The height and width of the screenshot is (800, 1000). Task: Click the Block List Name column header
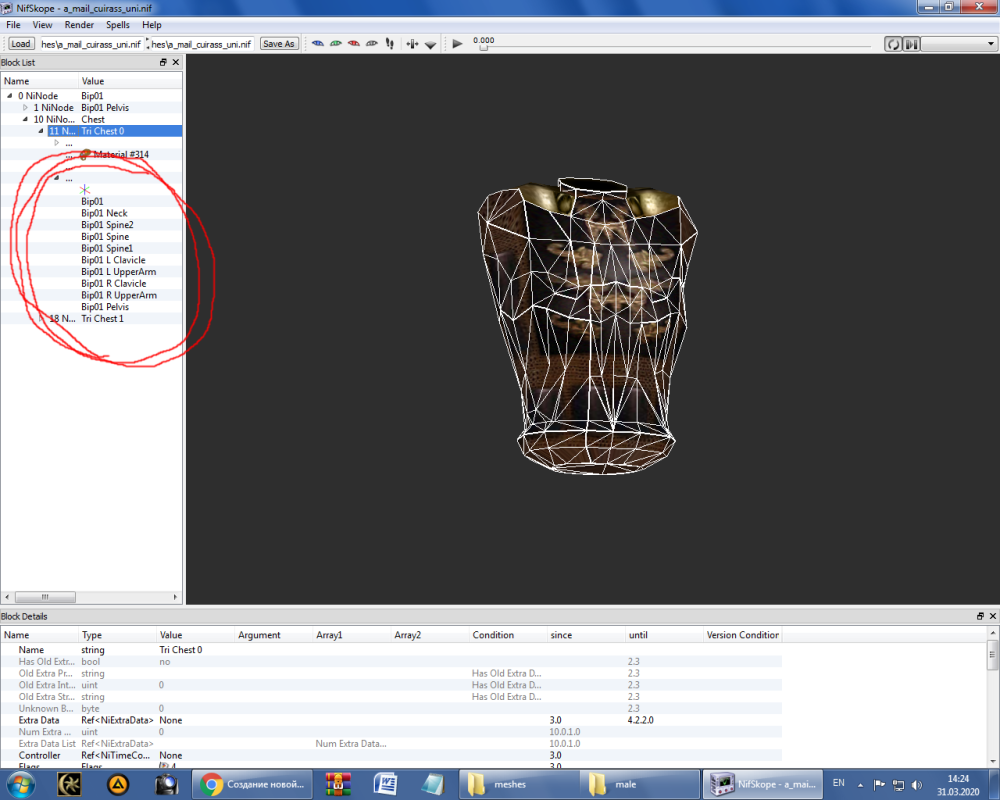pos(40,81)
